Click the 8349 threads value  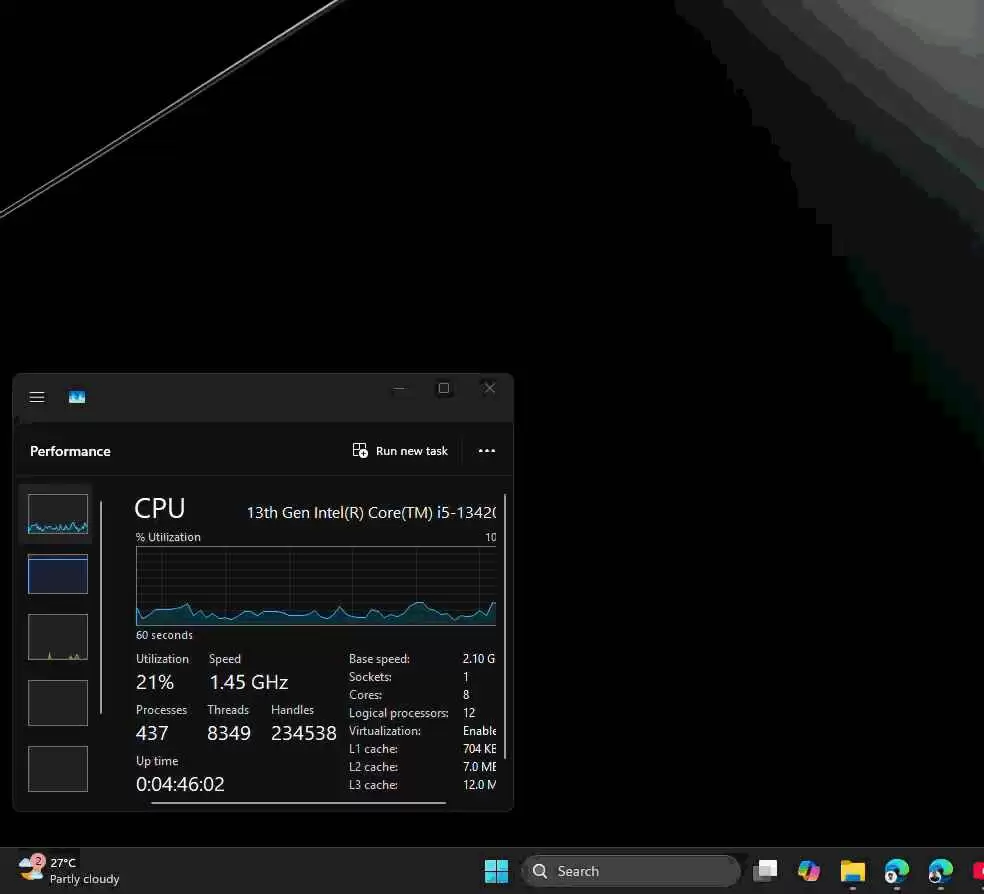click(229, 733)
